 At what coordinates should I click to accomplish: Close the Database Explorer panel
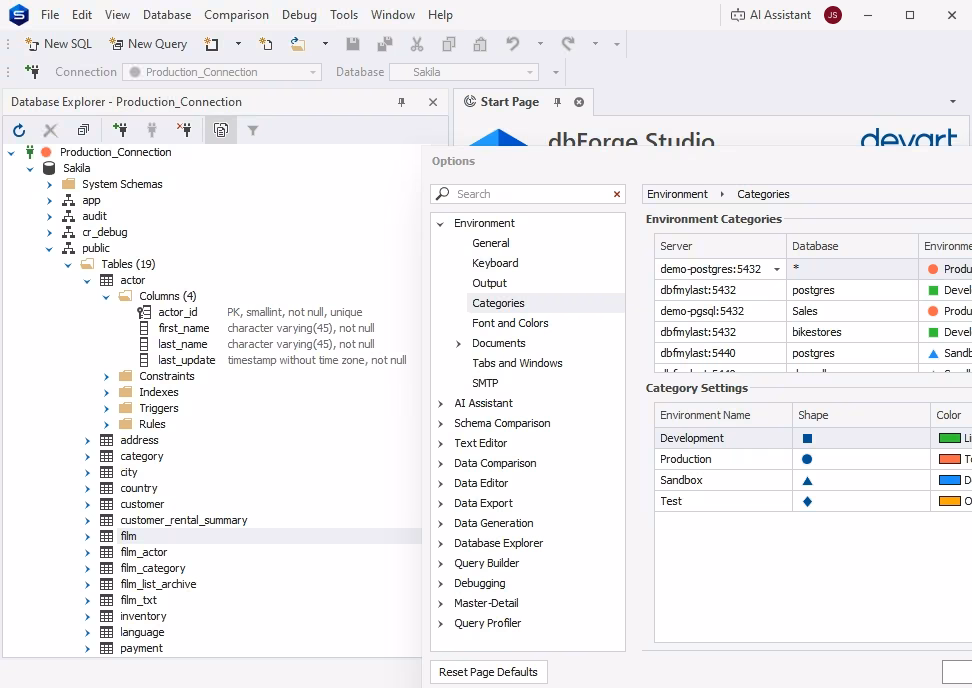tap(433, 102)
